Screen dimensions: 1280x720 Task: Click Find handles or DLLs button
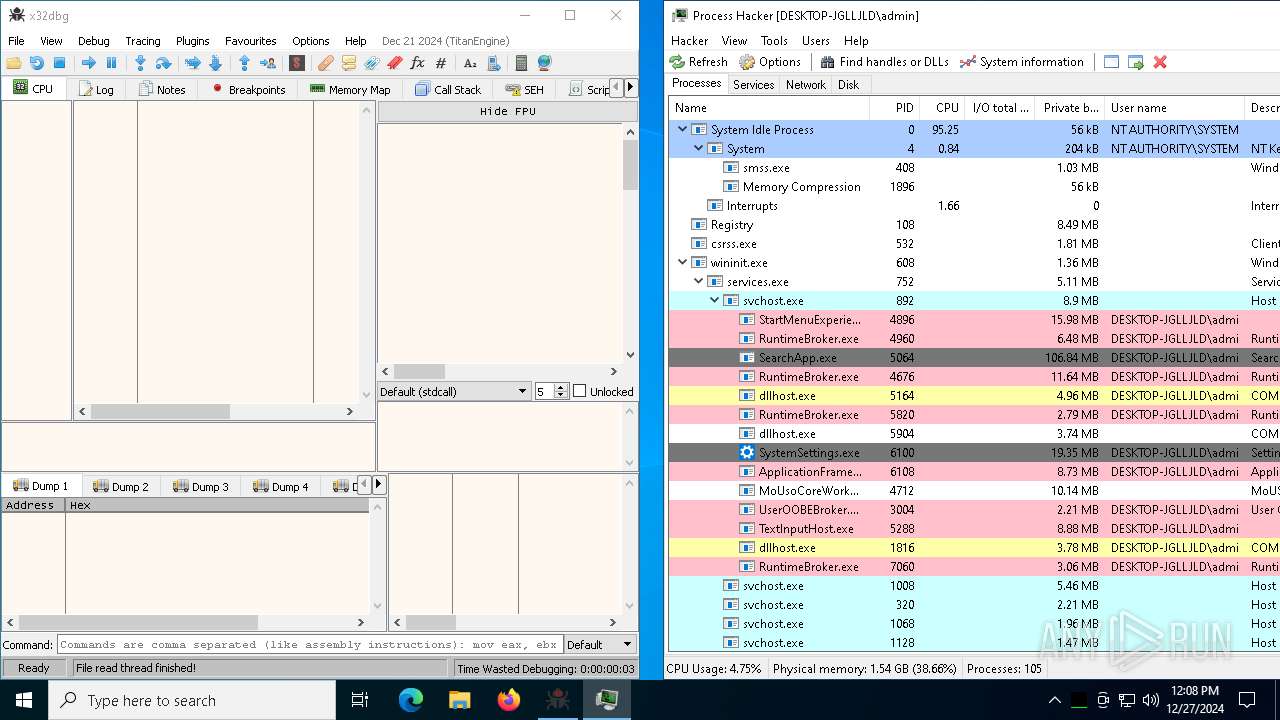click(x=884, y=62)
